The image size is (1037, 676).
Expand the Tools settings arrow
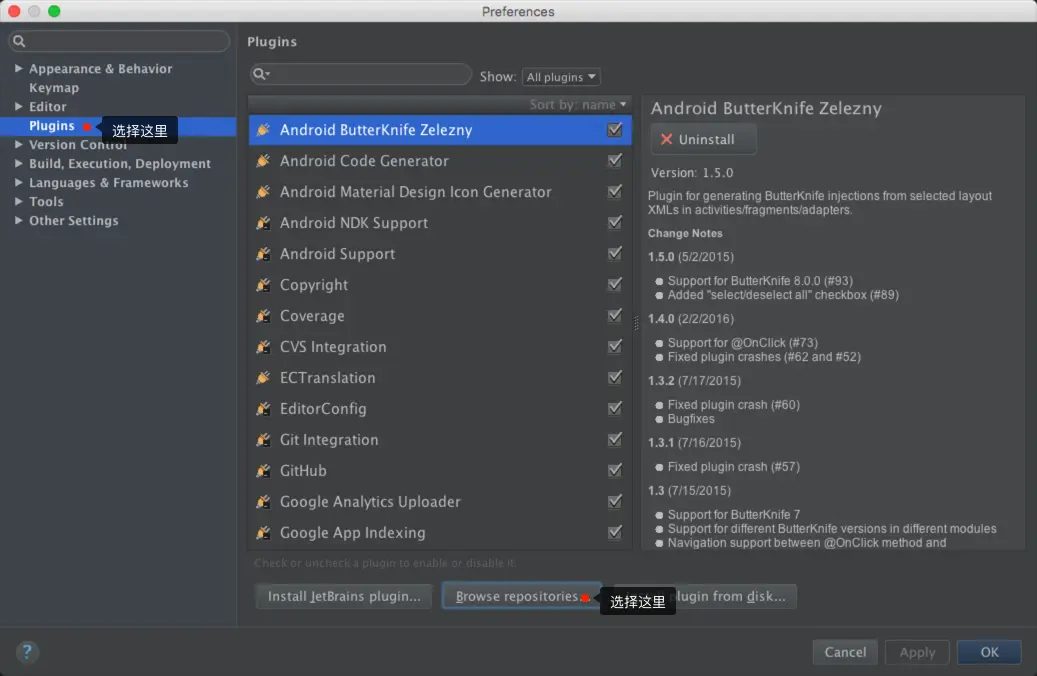point(19,201)
